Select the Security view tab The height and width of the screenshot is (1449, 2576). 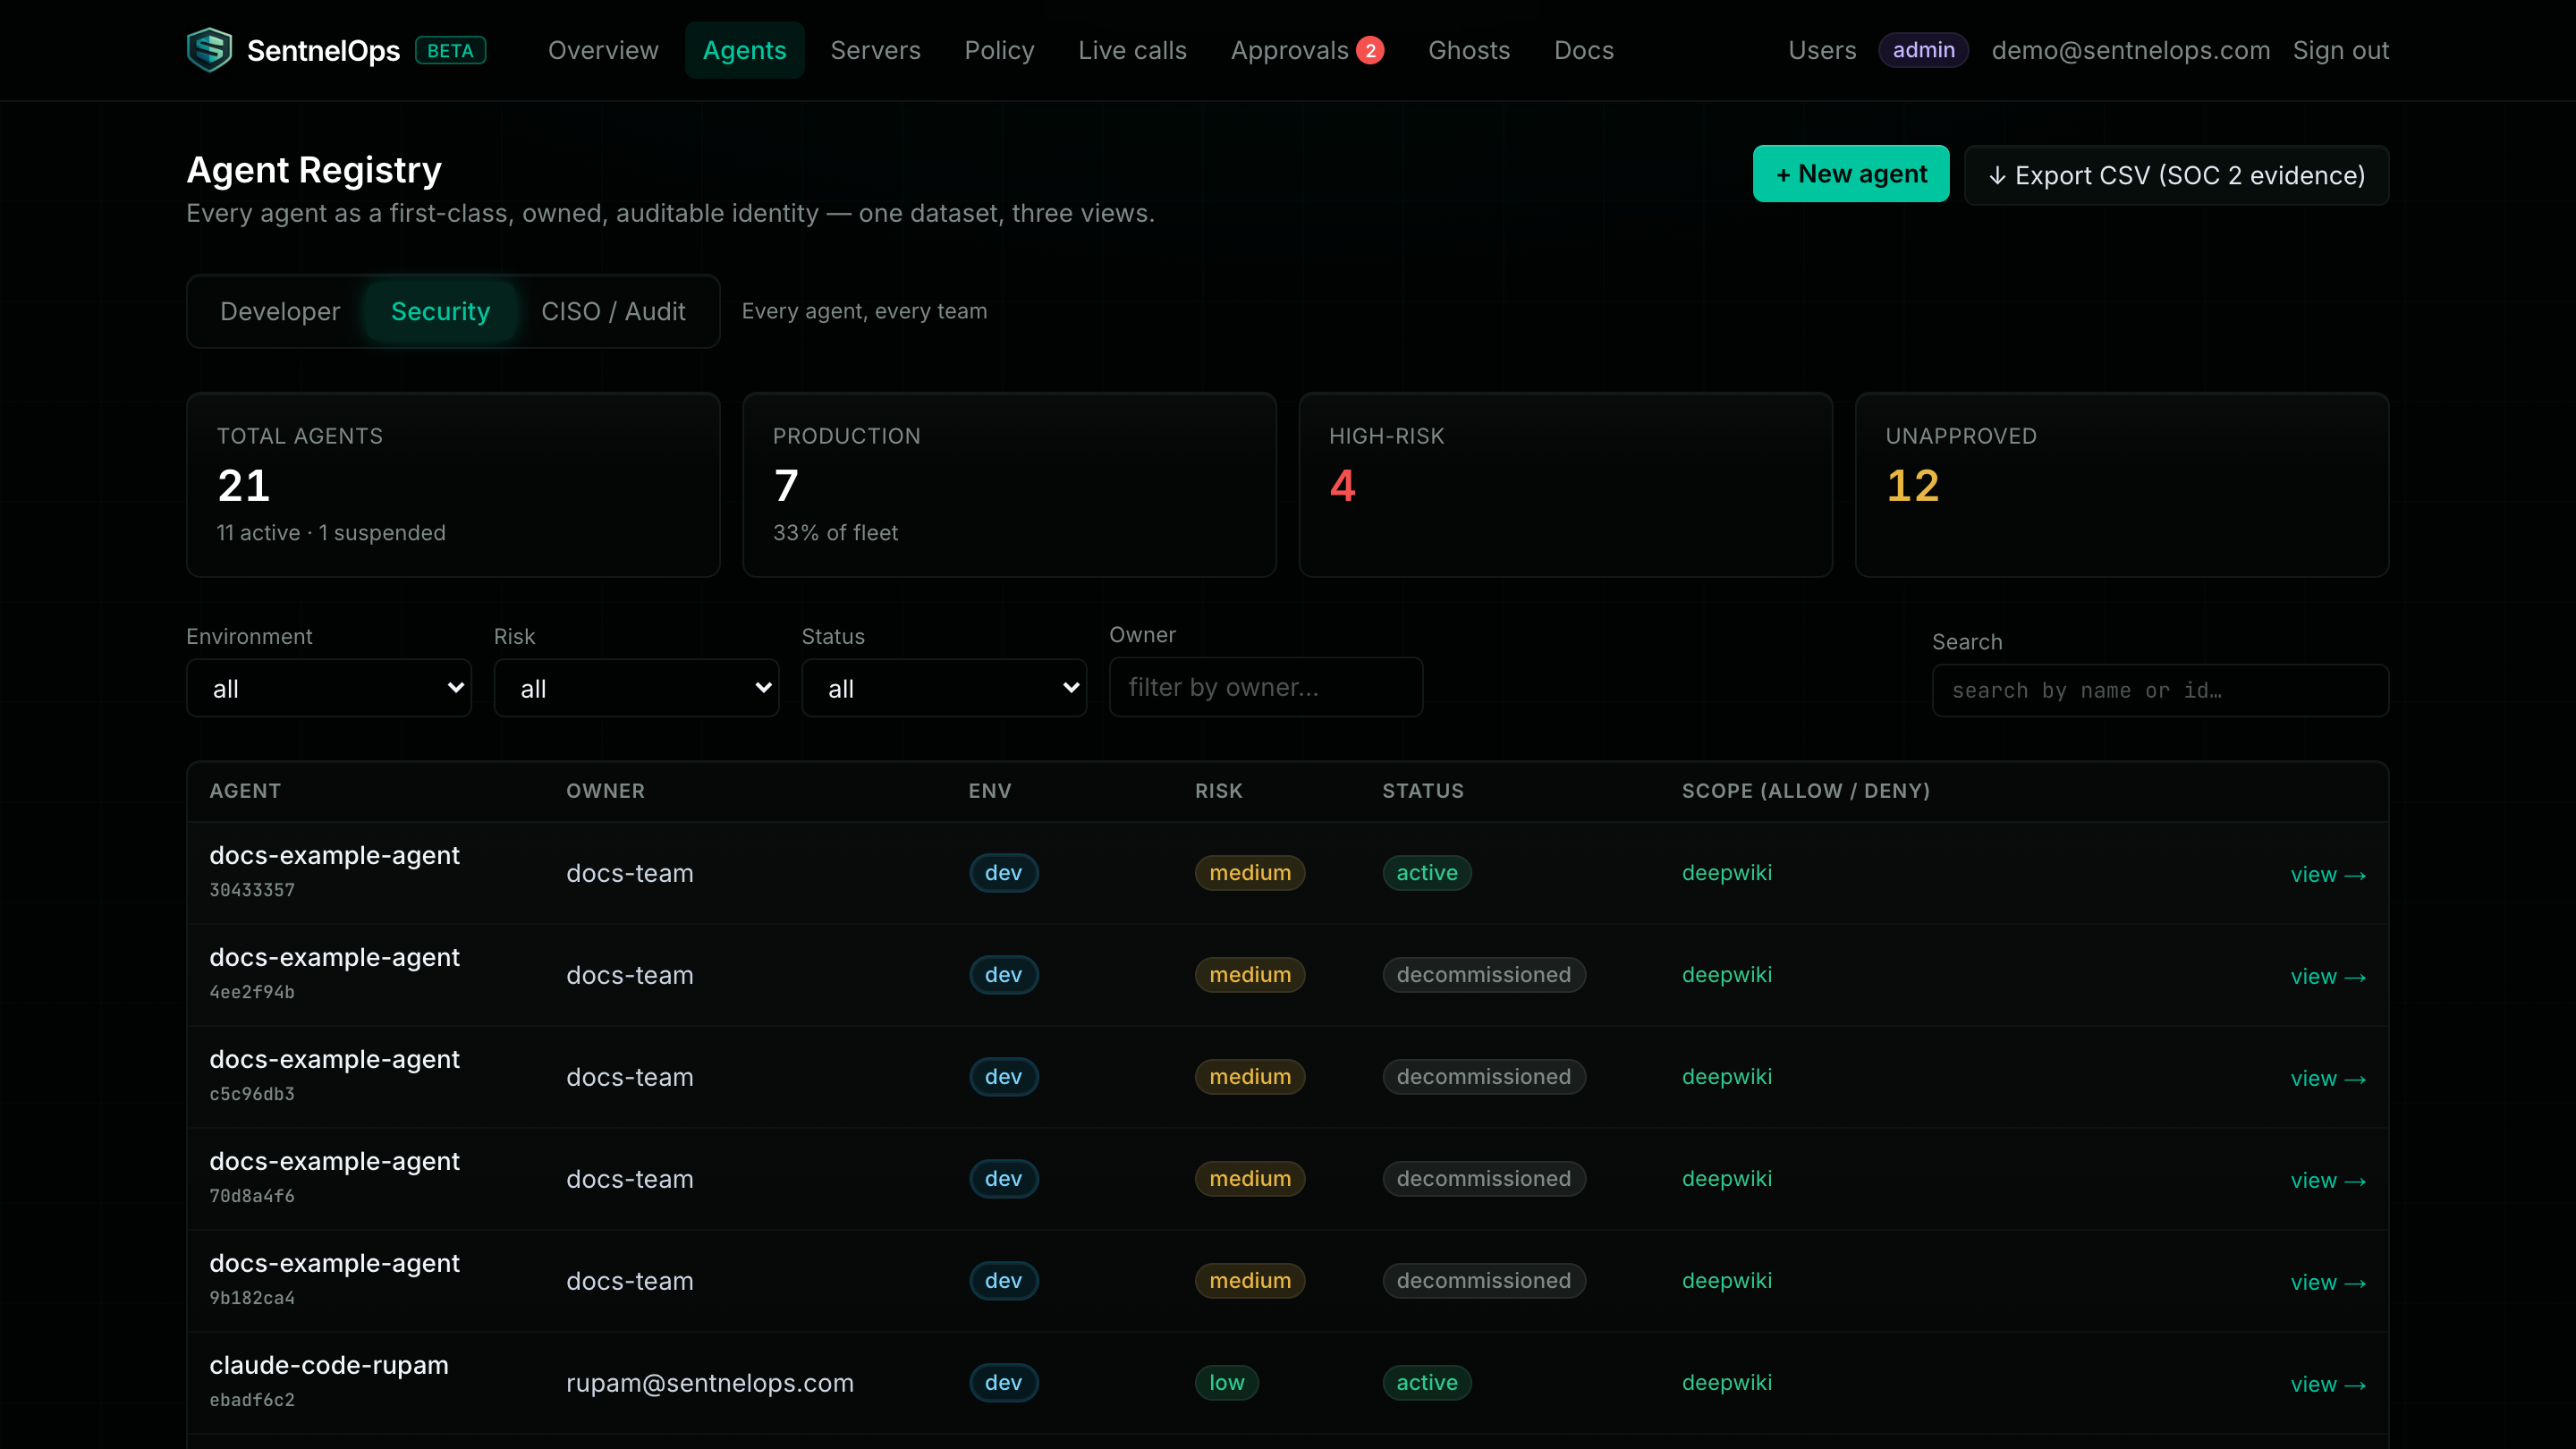point(440,311)
